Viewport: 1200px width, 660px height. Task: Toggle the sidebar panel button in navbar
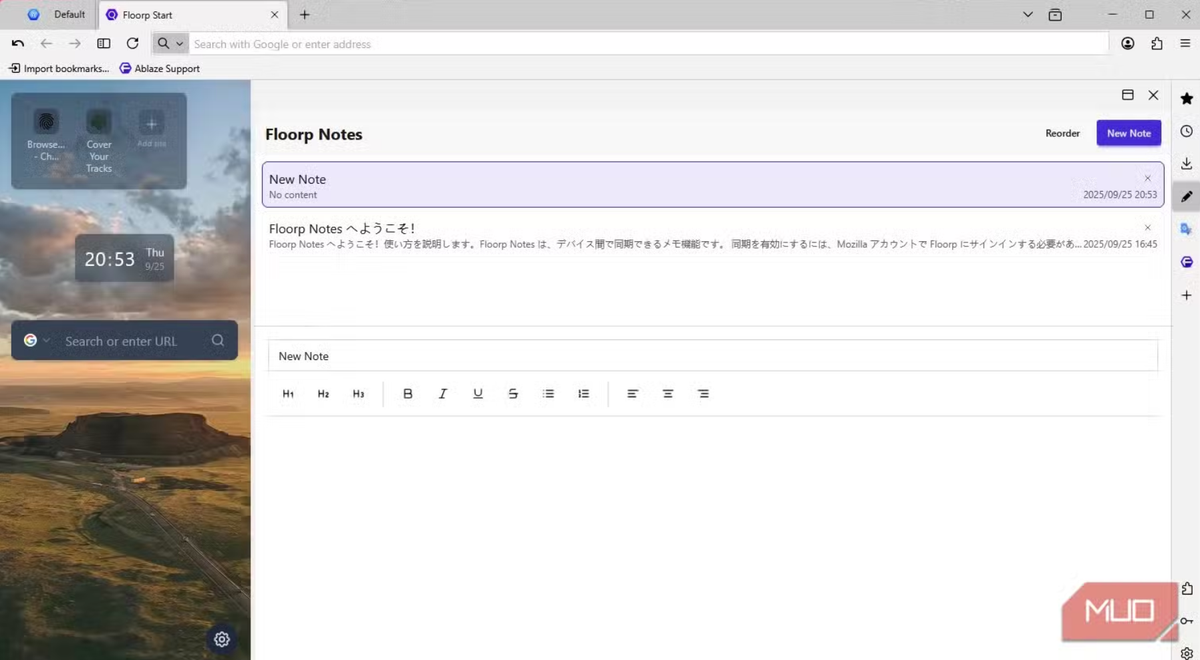(104, 44)
